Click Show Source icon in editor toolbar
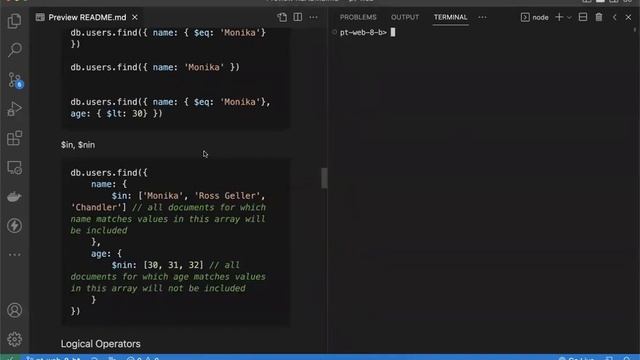The width and height of the screenshot is (640, 360). coord(282,17)
